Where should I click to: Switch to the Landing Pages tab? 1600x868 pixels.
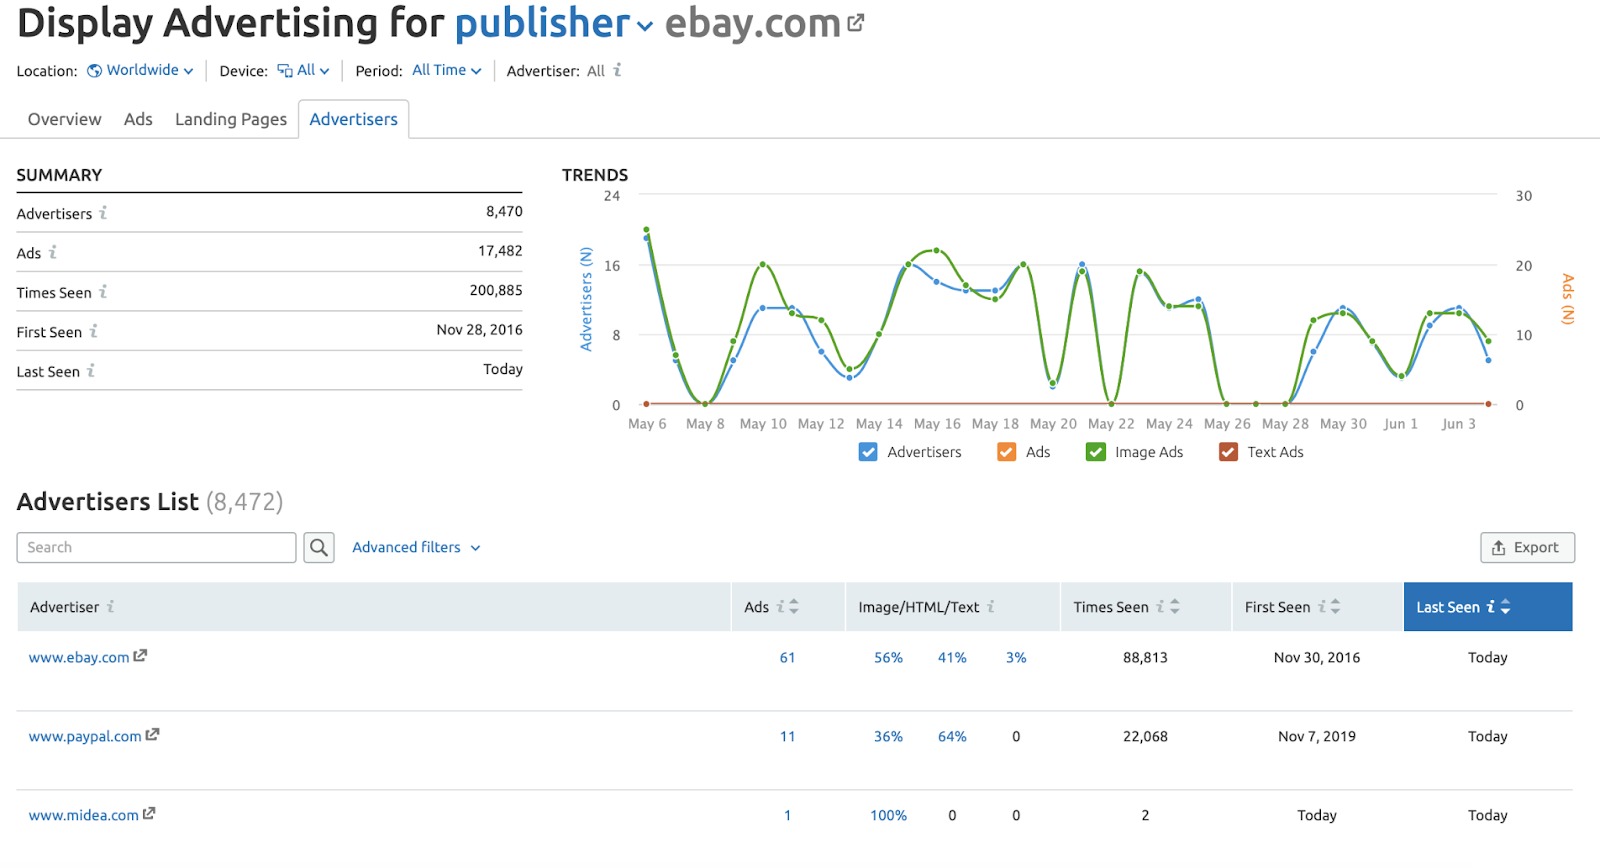(231, 119)
